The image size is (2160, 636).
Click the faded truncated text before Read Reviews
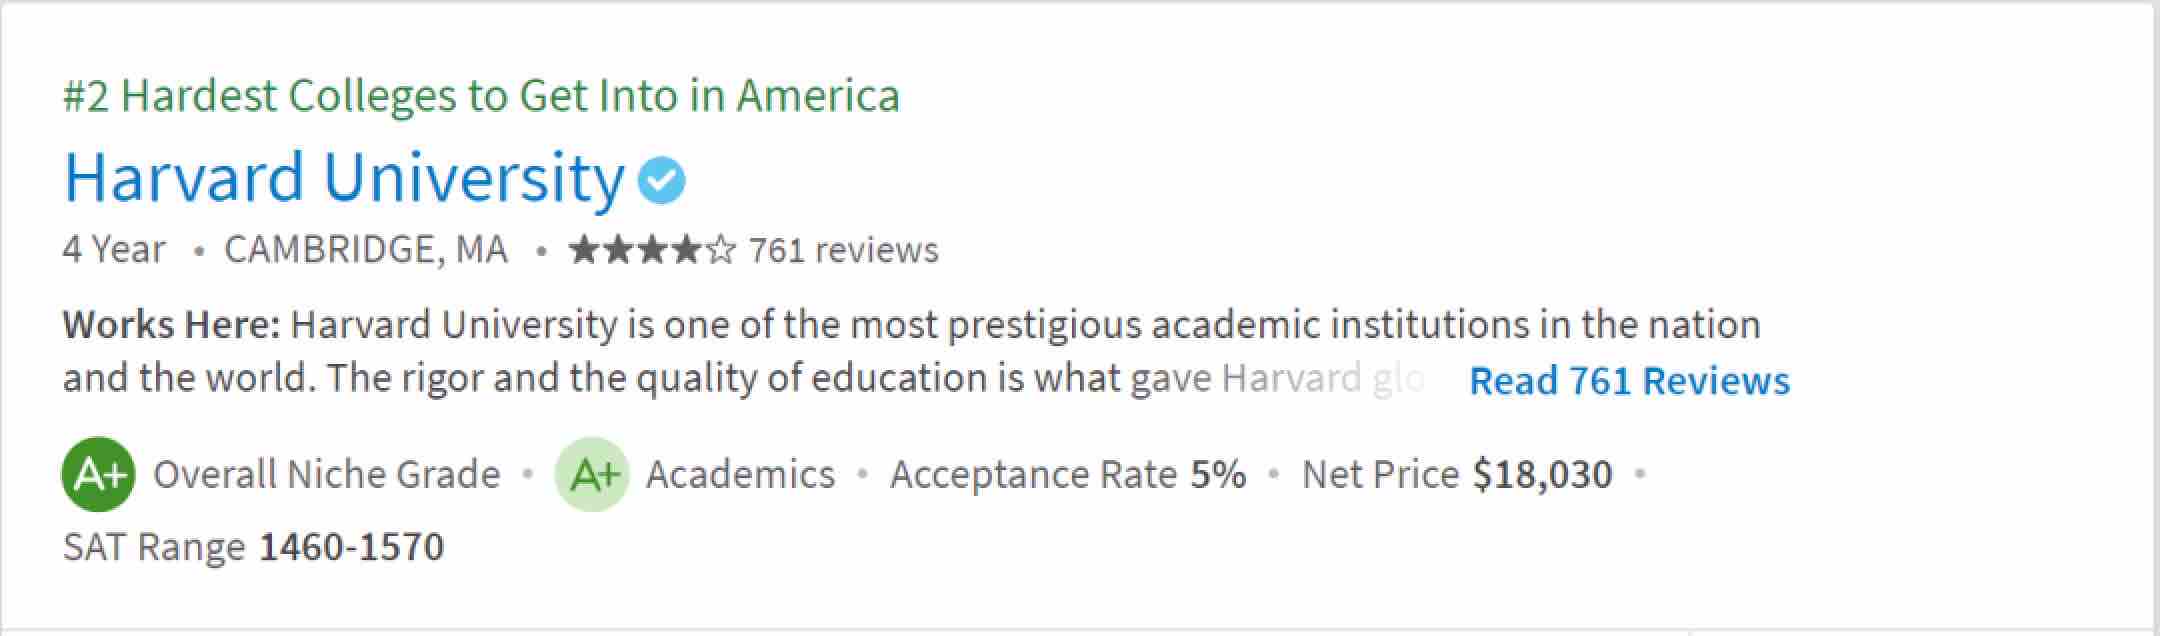point(1320,379)
